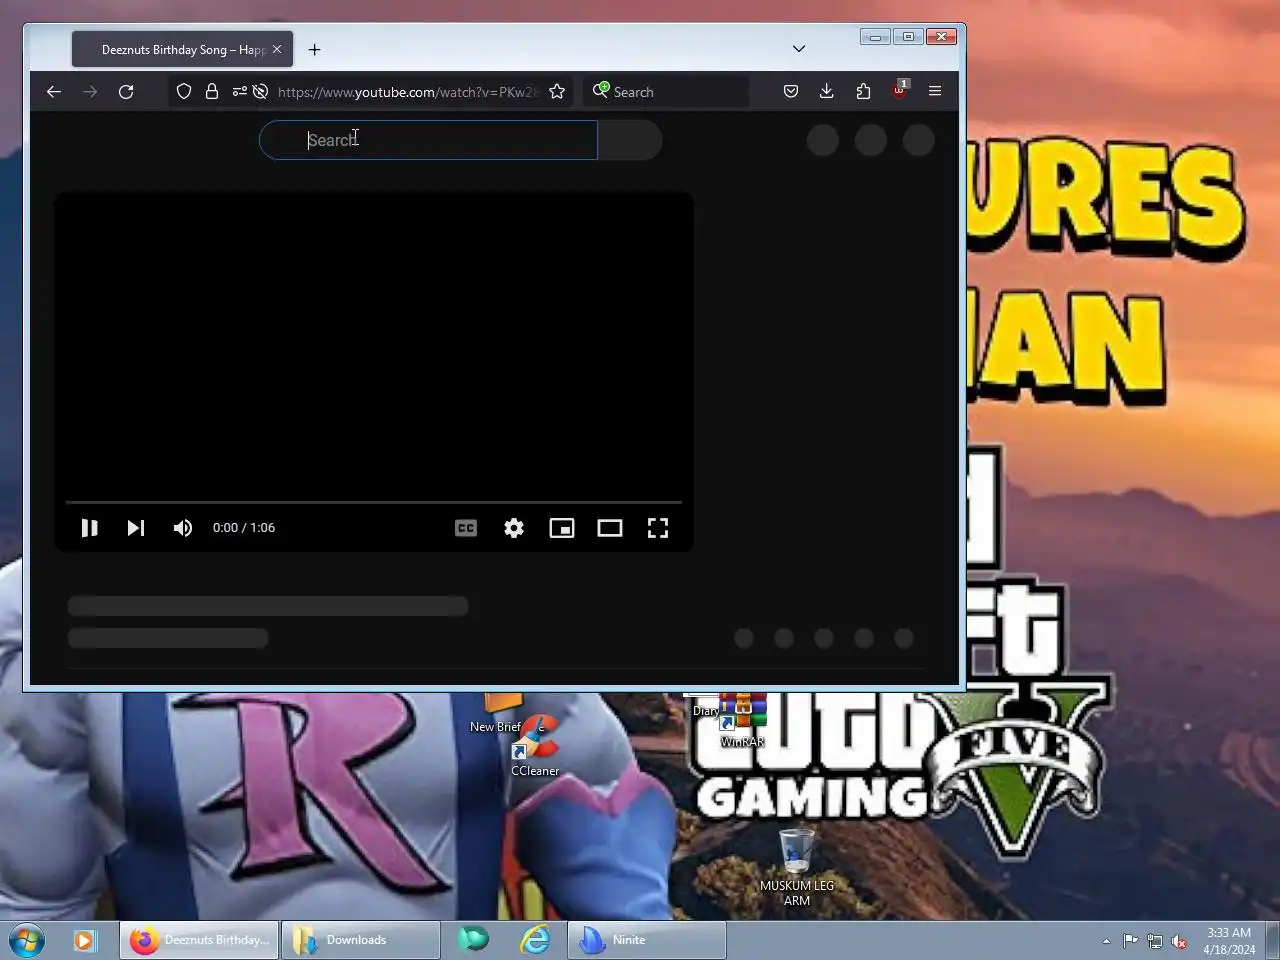1280x960 pixels.
Task: Open CCleaner desktop shortcut
Action: [535, 747]
